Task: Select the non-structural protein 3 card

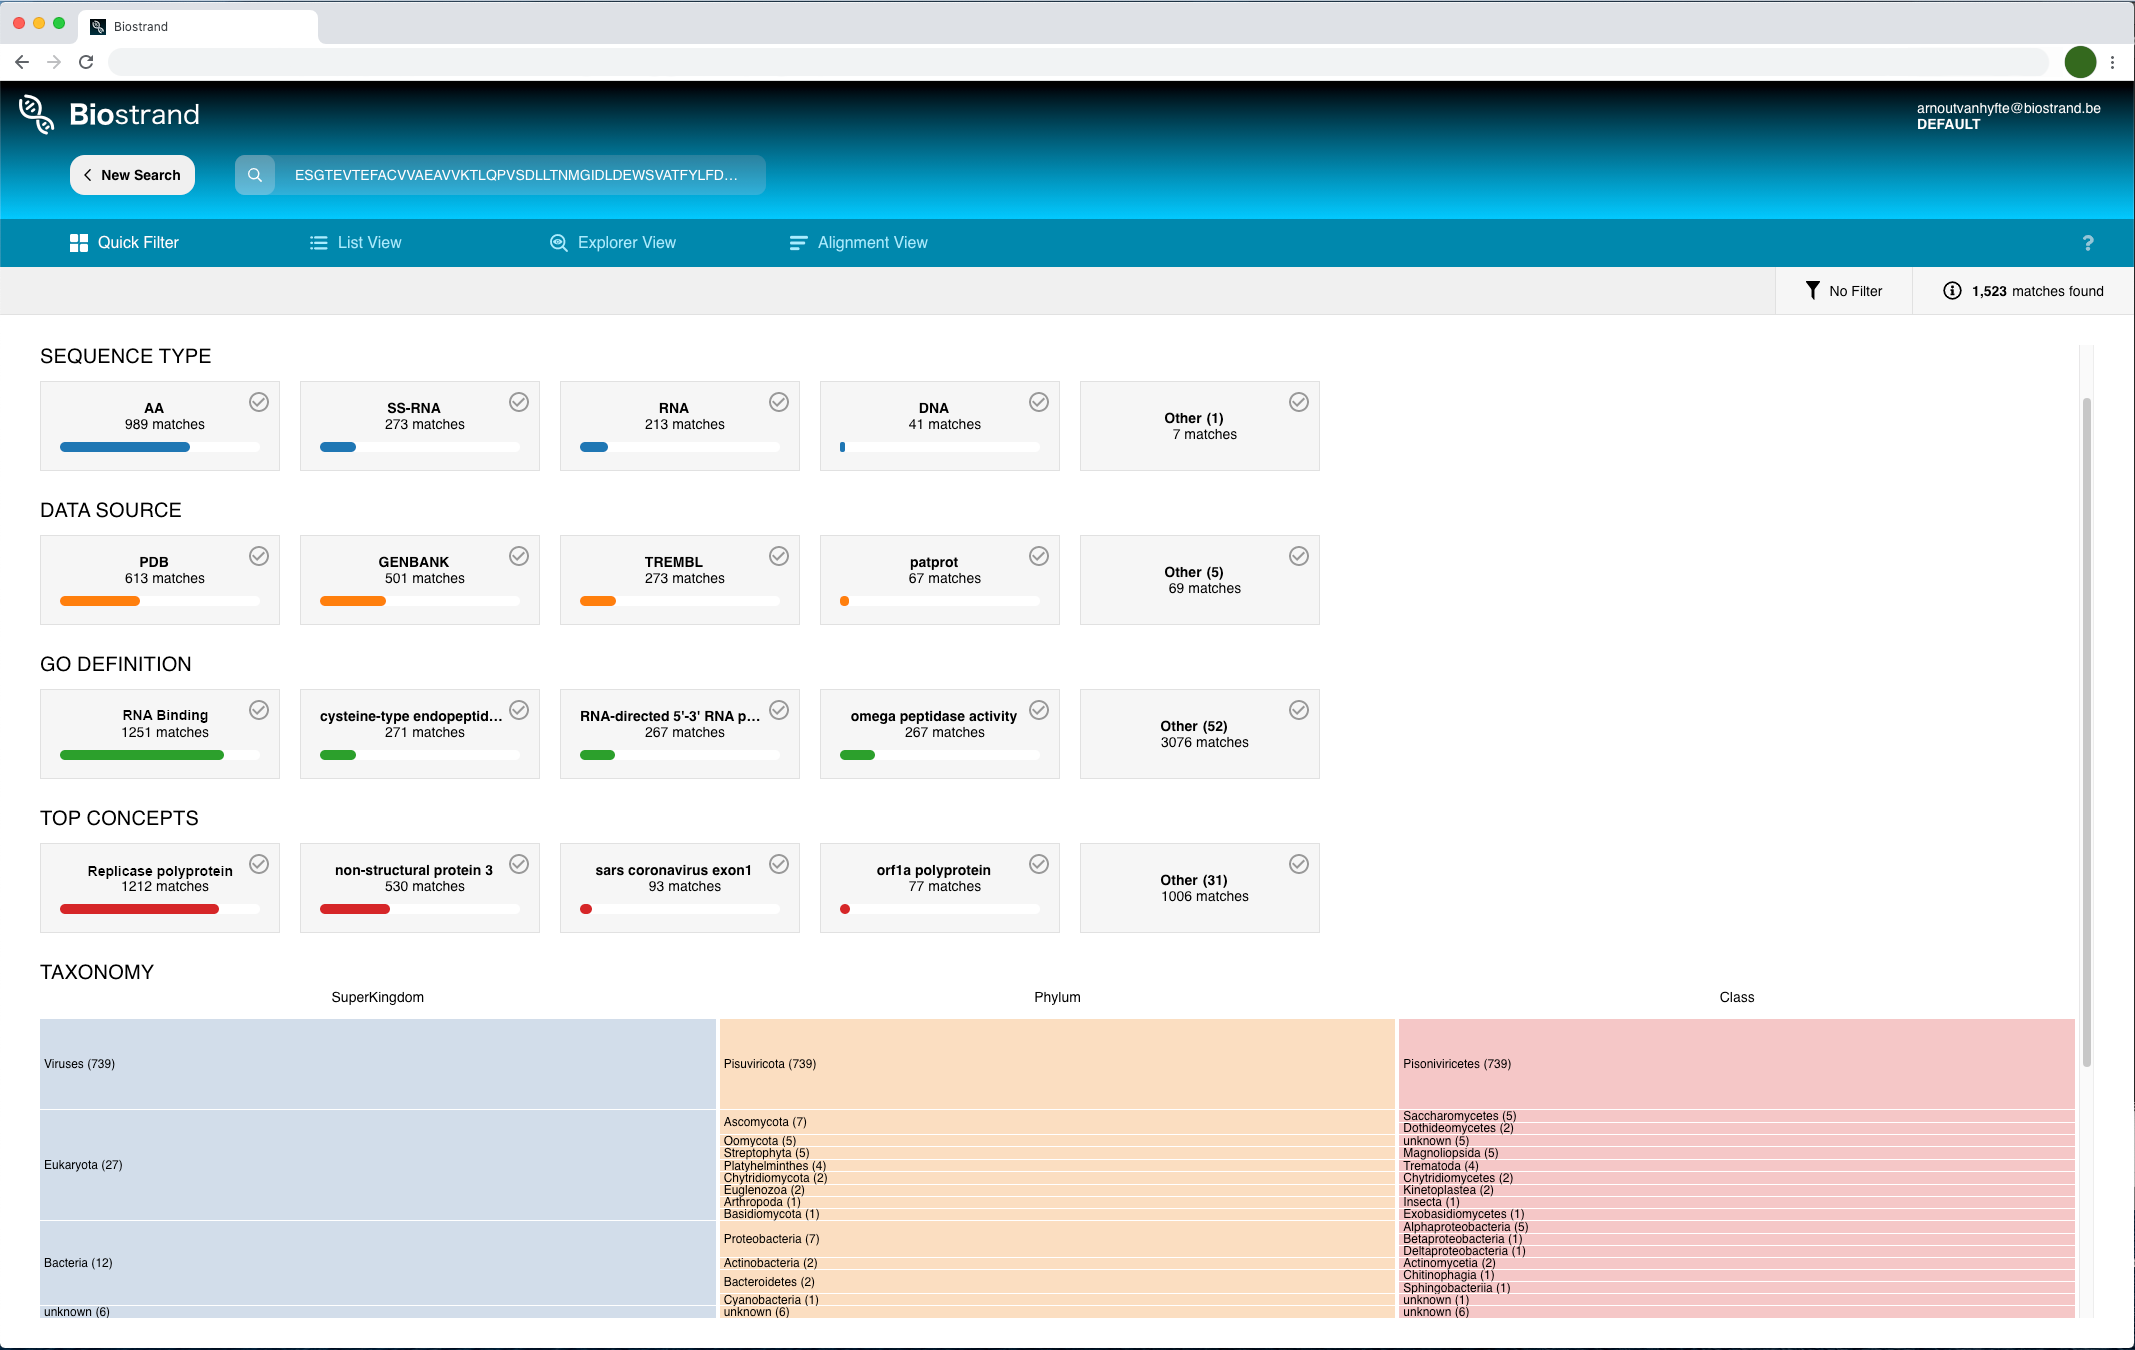Action: click(x=420, y=888)
